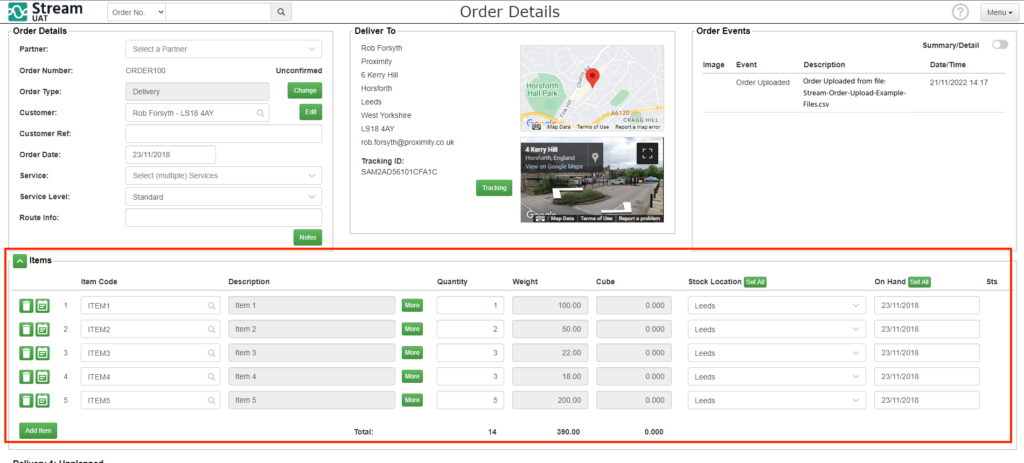Image resolution: width=1024 pixels, height=463 pixels.
Task: Click rob.forsyth@proximity.co.uk email text
Action: pyautogui.click(x=408, y=142)
